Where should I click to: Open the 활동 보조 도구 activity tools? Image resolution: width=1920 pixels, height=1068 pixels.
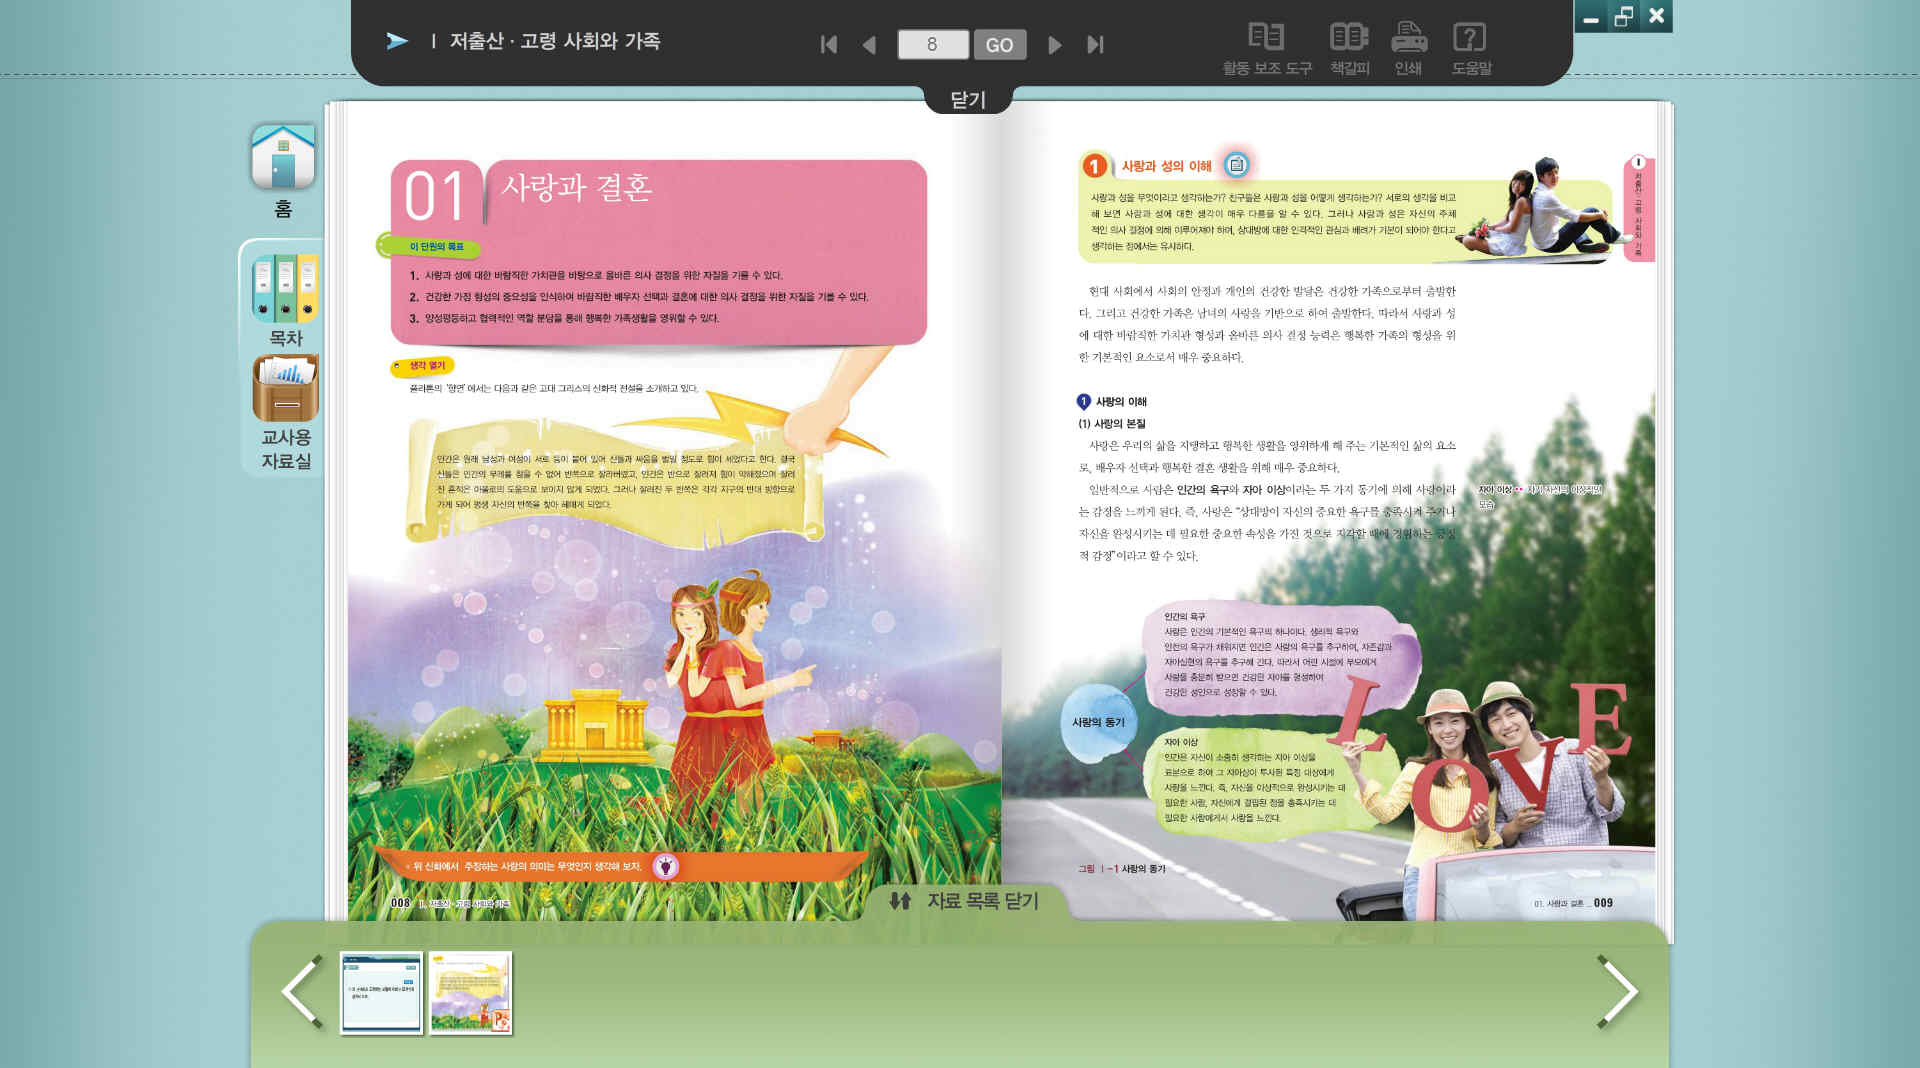tap(1266, 47)
